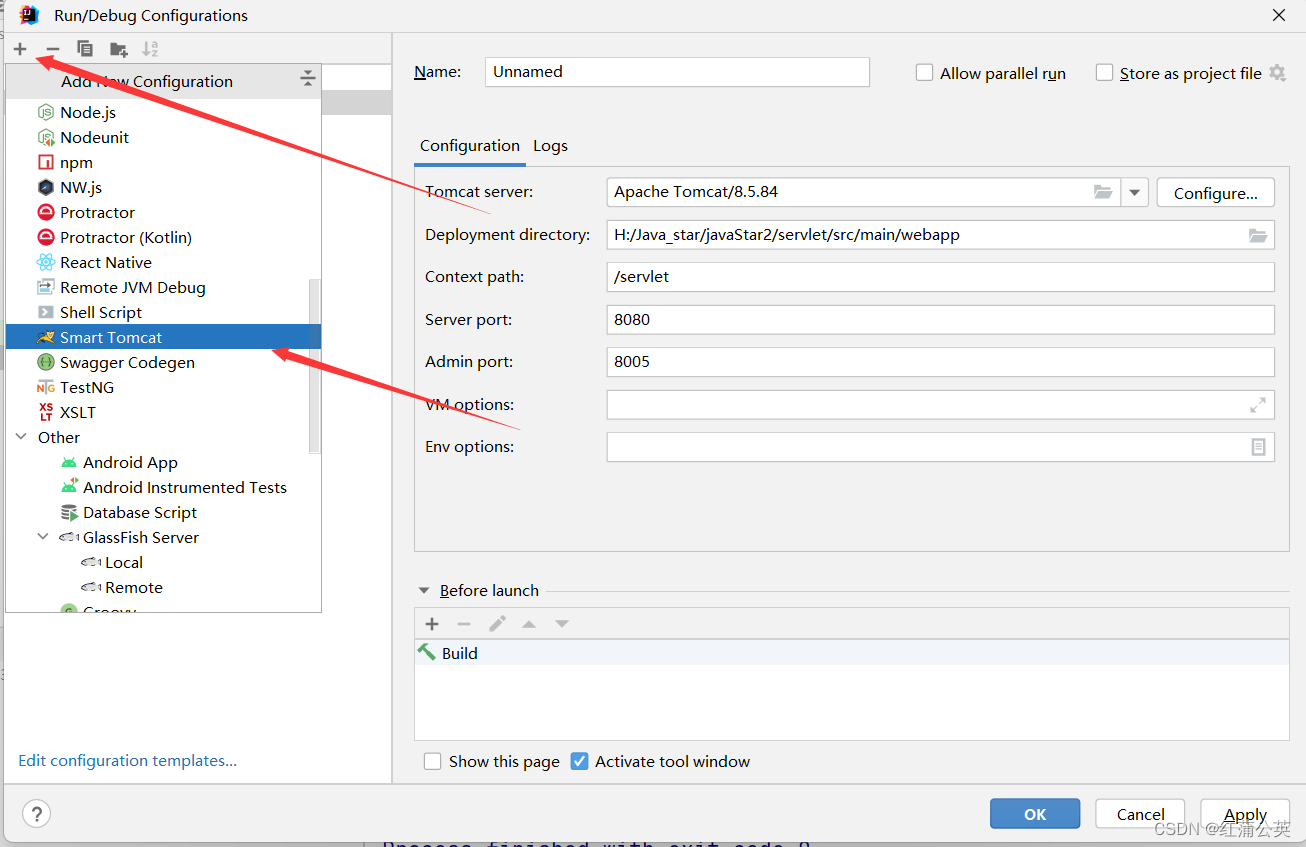Viewport: 1306px width, 847px height.
Task: Open the Help question mark button
Action: click(36, 814)
